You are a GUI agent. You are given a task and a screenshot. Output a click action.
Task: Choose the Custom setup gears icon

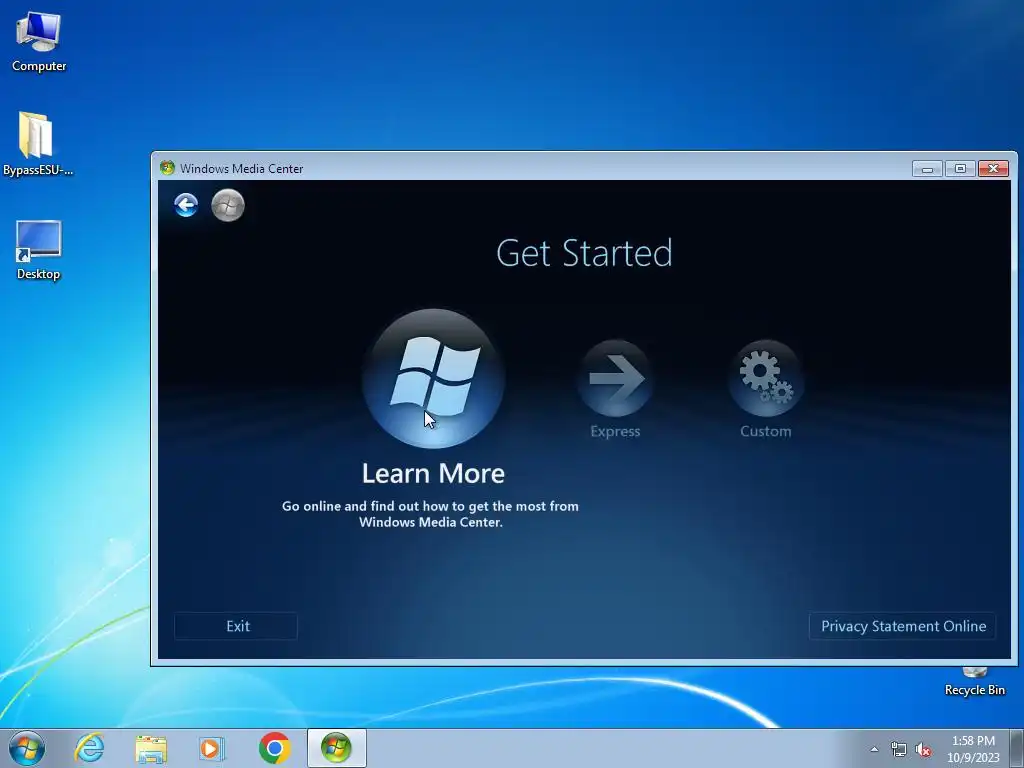tap(765, 378)
